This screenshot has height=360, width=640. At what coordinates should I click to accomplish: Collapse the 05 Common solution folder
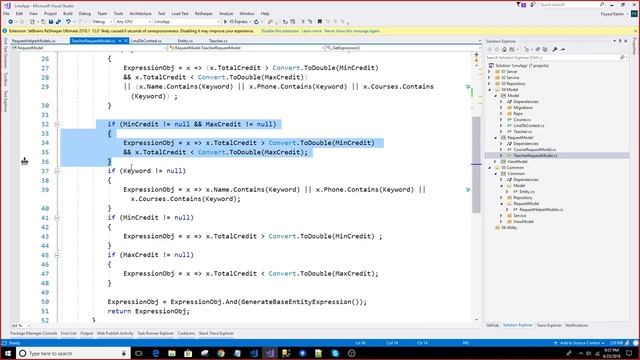point(489,168)
